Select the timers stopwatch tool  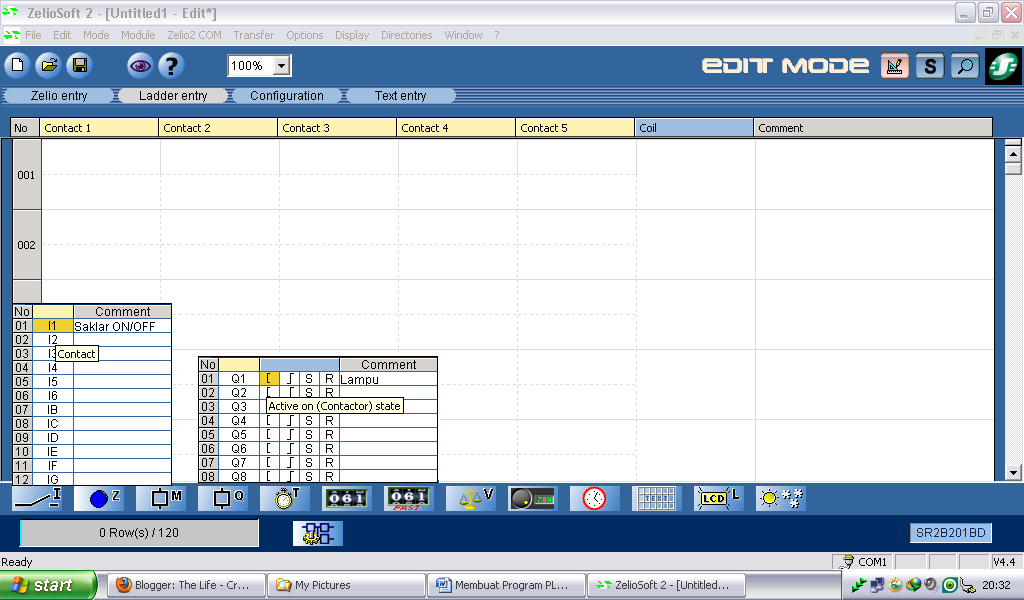(x=285, y=498)
